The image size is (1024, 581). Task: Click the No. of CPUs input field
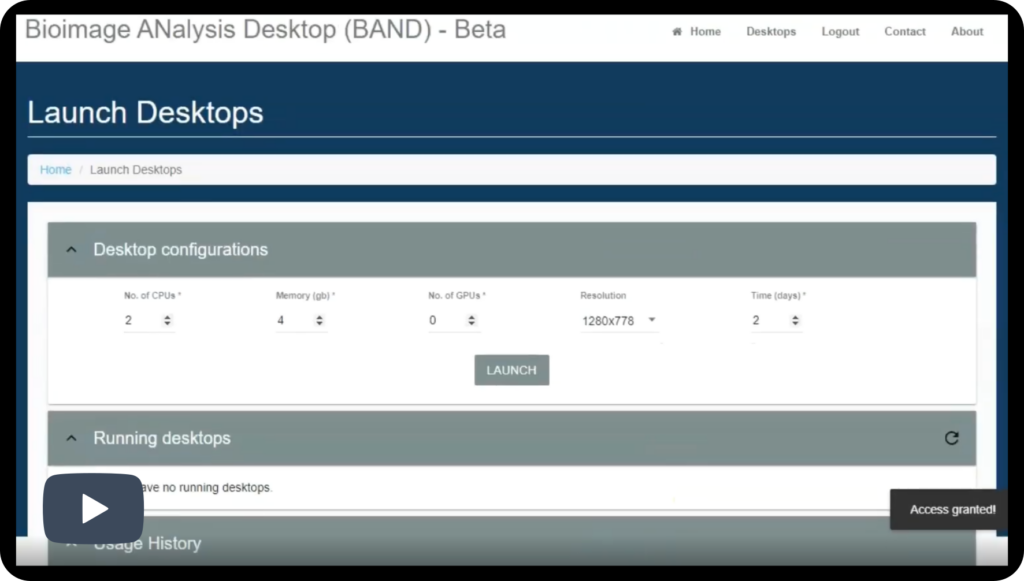pos(140,321)
